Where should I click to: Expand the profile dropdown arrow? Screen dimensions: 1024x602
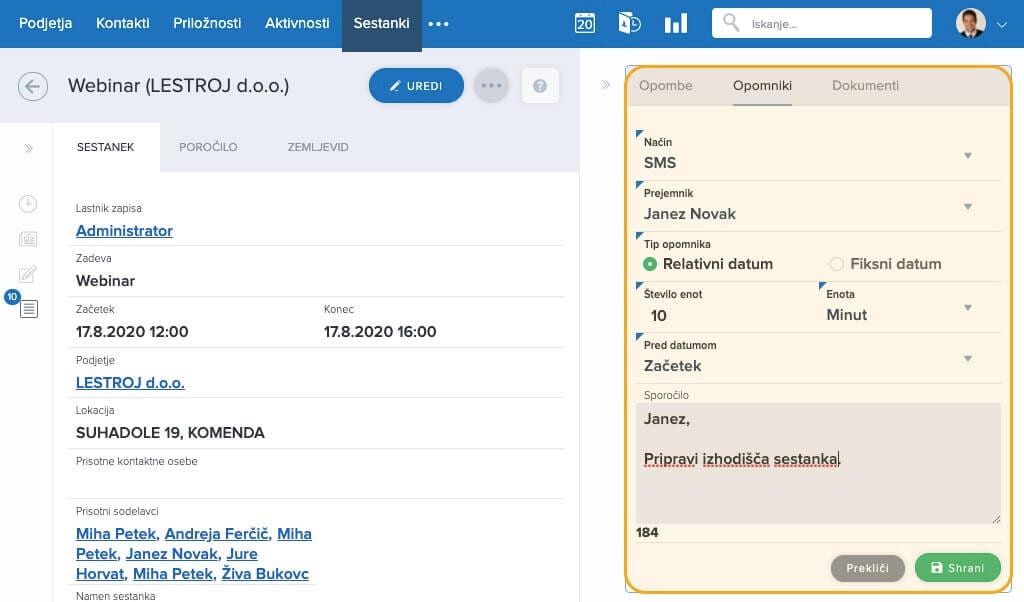tap(1002, 25)
